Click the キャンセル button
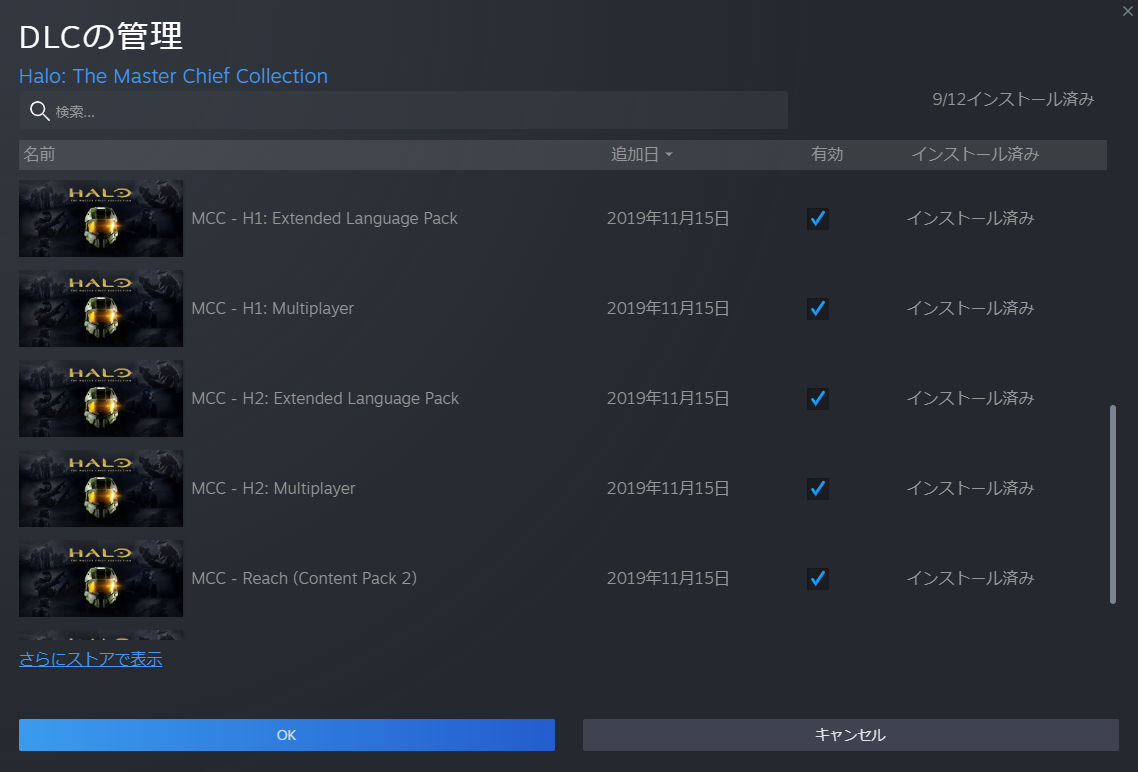 [851, 735]
